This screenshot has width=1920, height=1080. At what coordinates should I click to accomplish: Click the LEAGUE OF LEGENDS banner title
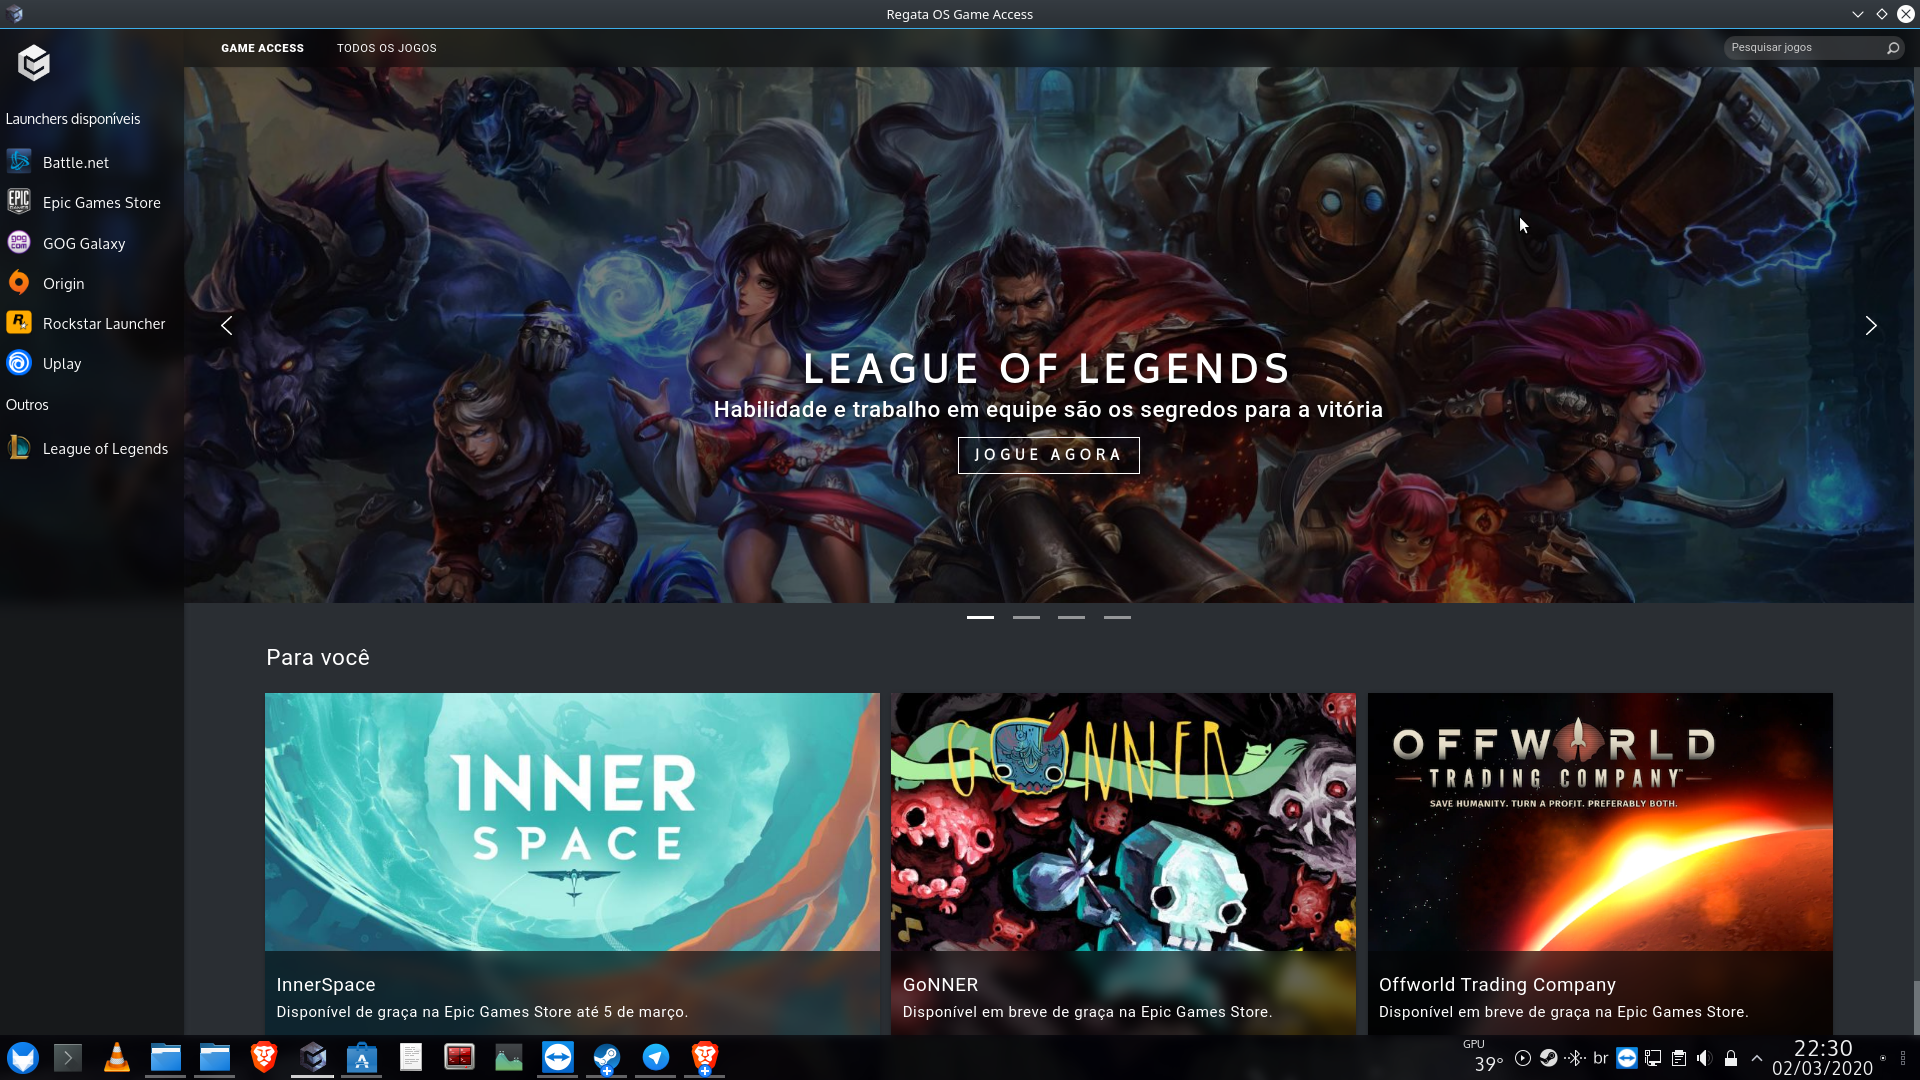click(x=1048, y=368)
